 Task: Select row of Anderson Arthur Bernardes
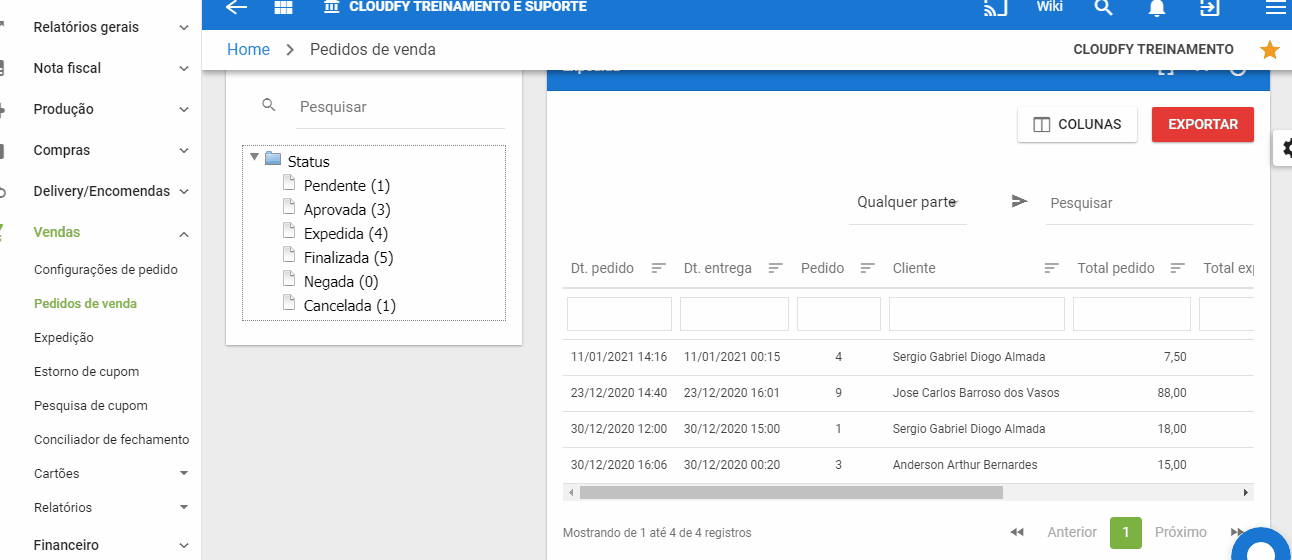tap(908, 465)
